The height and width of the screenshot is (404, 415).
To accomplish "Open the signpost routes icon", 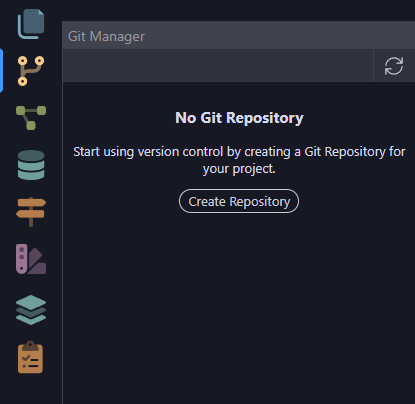I will pyautogui.click(x=31, y=212).
